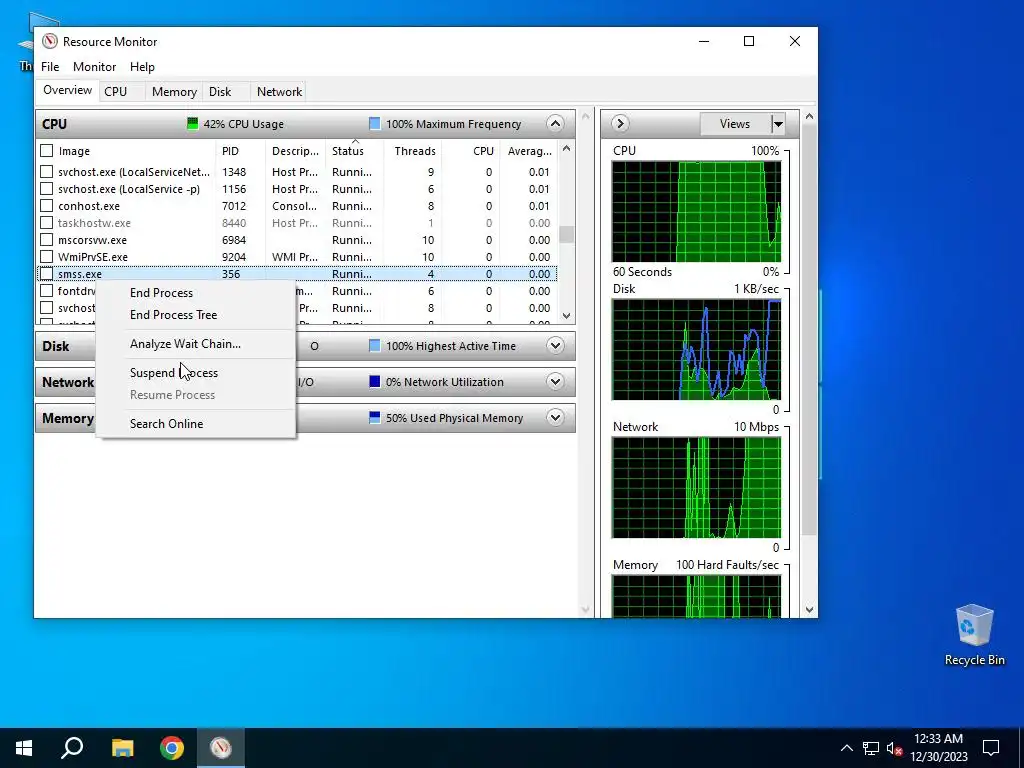Check svchost.exe (LocalServiceNet...) process box

coord(46,172)
